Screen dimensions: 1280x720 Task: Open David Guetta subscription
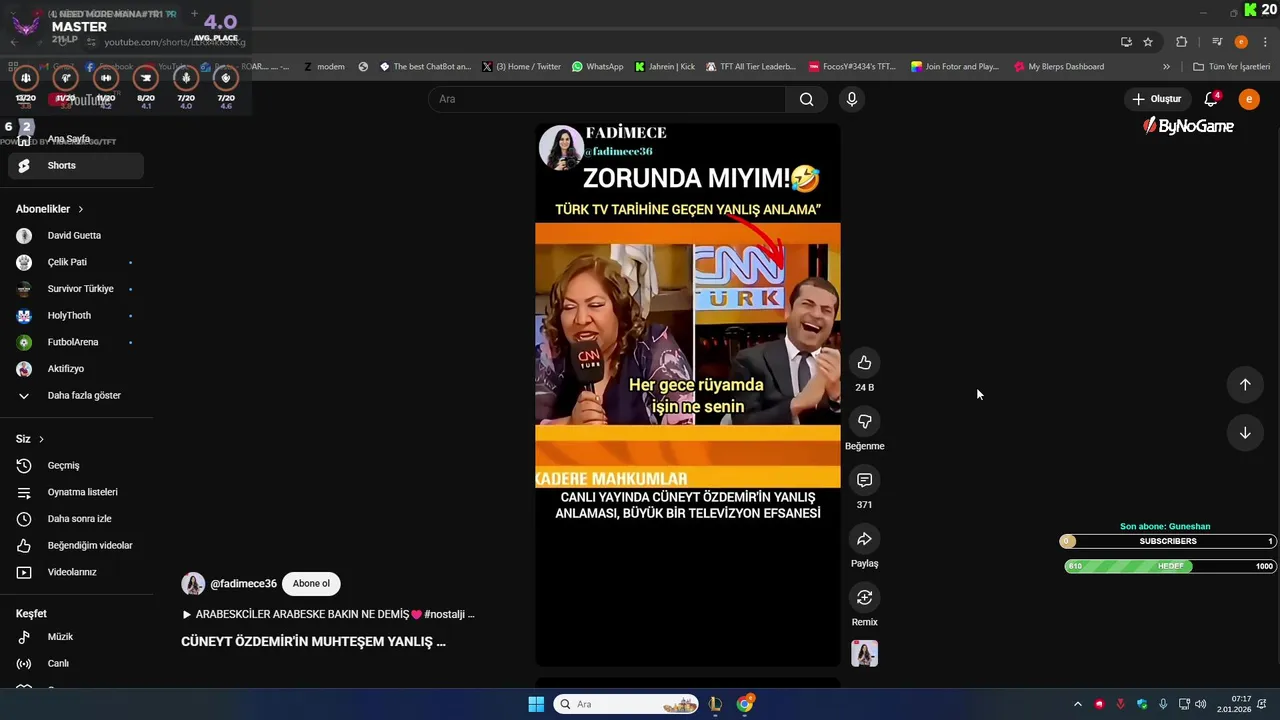coord(76,236)
